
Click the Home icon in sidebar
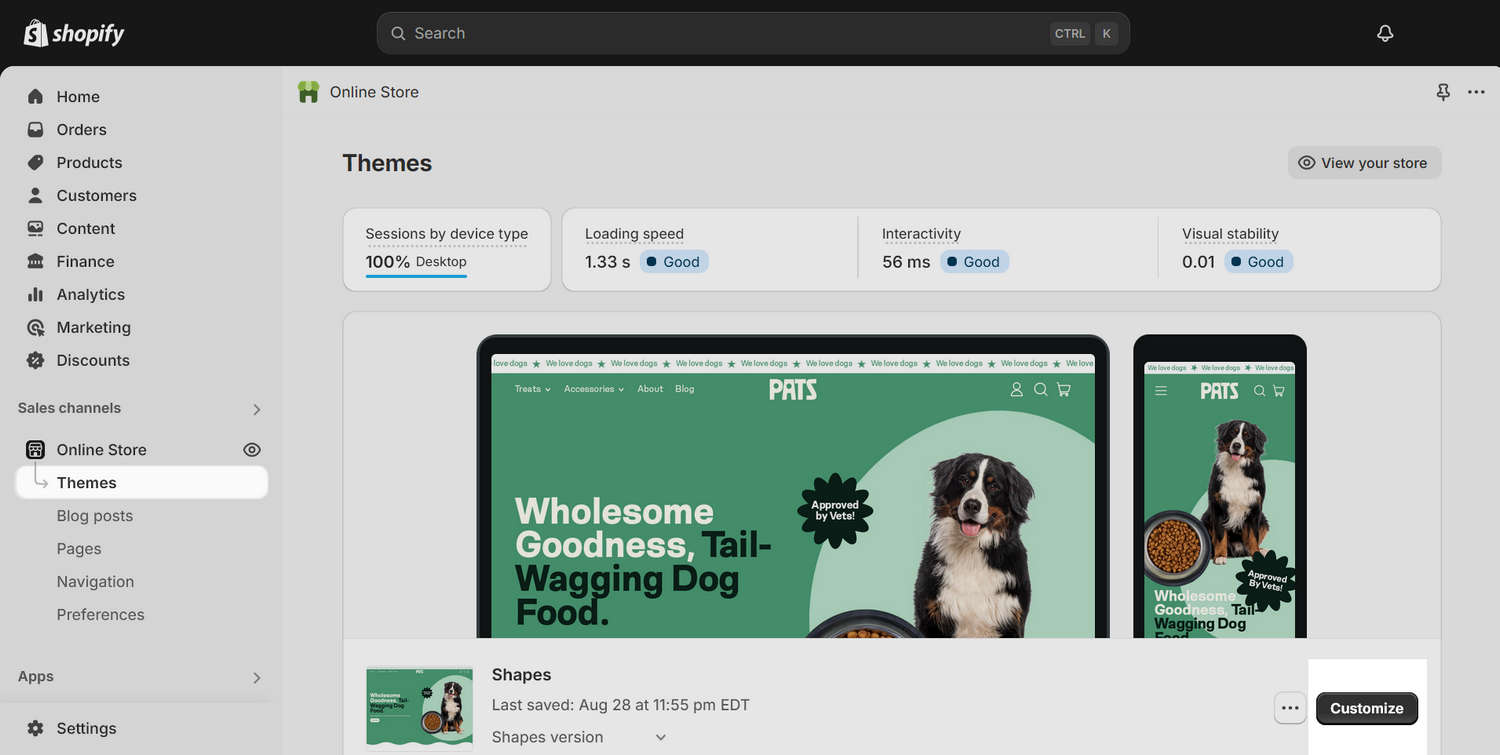(36, 96)
